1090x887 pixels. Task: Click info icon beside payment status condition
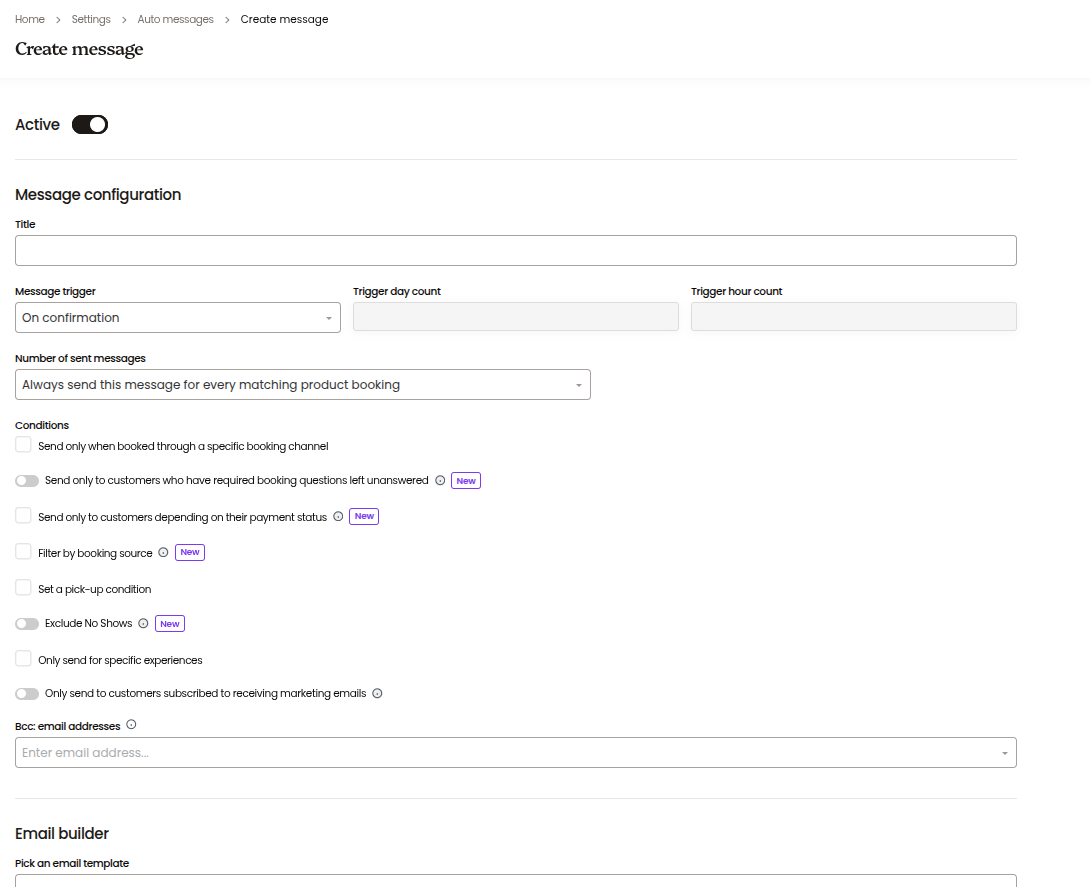[338, 516]
